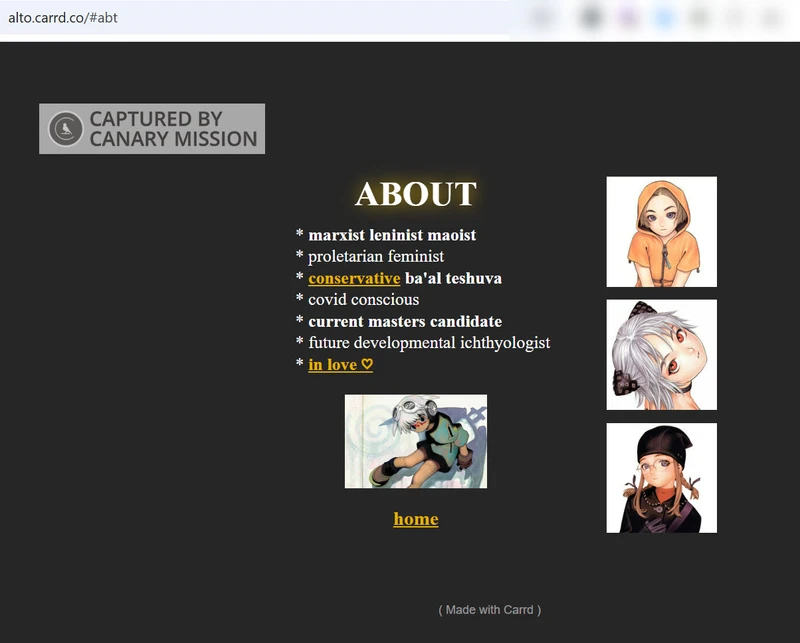Viewport: 800px width, 643px height.
Task: Click the "proletarian feminist" text
Action: coord(376,256)
